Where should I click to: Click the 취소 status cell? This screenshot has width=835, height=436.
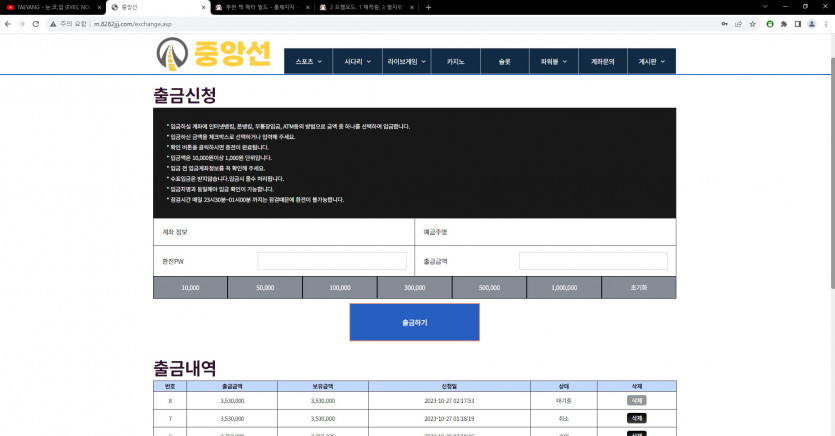[563, 419]
